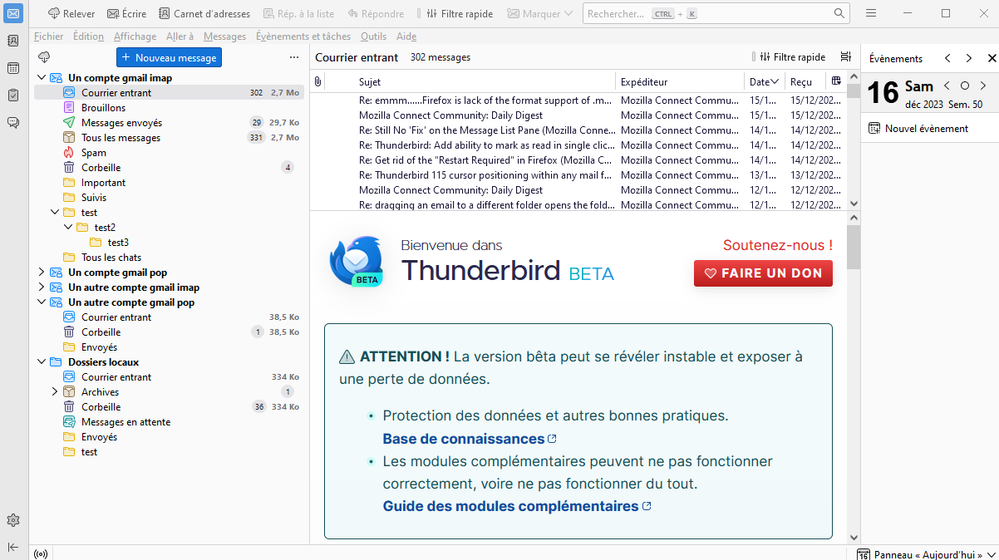This screenshot has width=999, height=560.
Task: Open column picker icon in message list
Action: pos(836,81)
